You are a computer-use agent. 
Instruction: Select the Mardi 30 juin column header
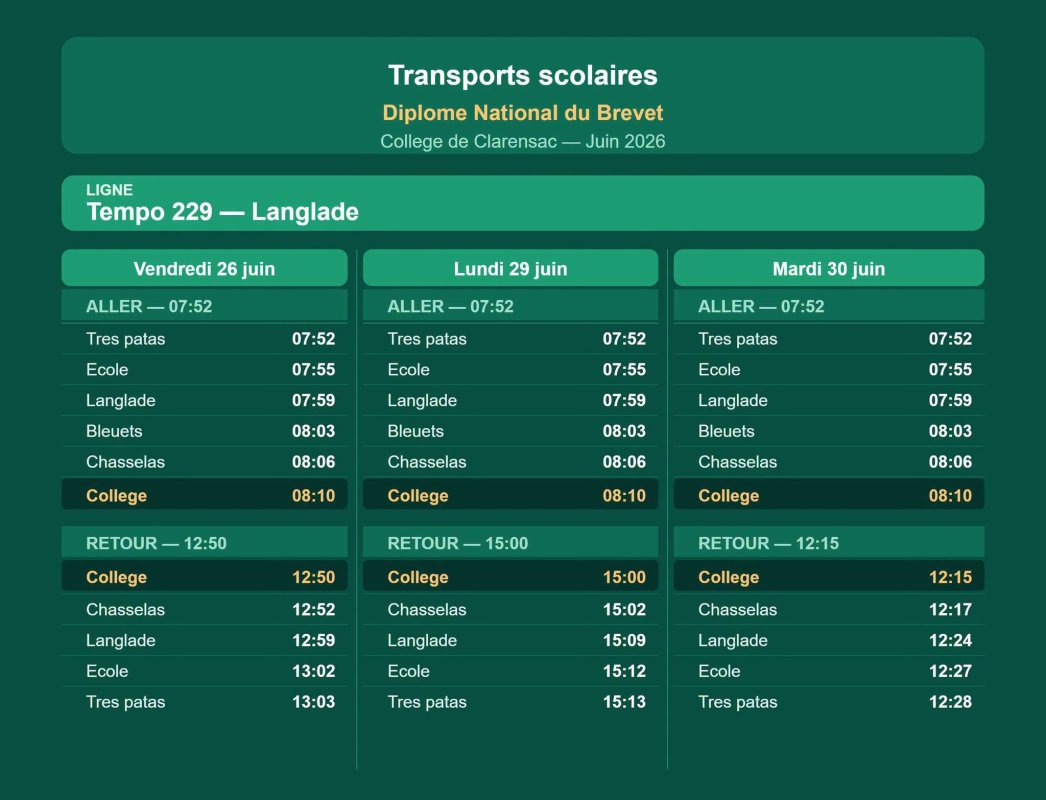click(x=829, y=268)
